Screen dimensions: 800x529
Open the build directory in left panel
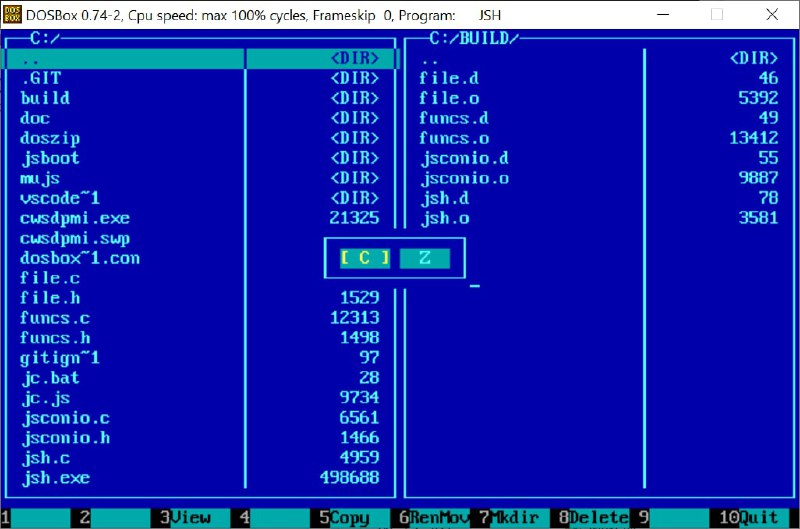coord(45,98)
